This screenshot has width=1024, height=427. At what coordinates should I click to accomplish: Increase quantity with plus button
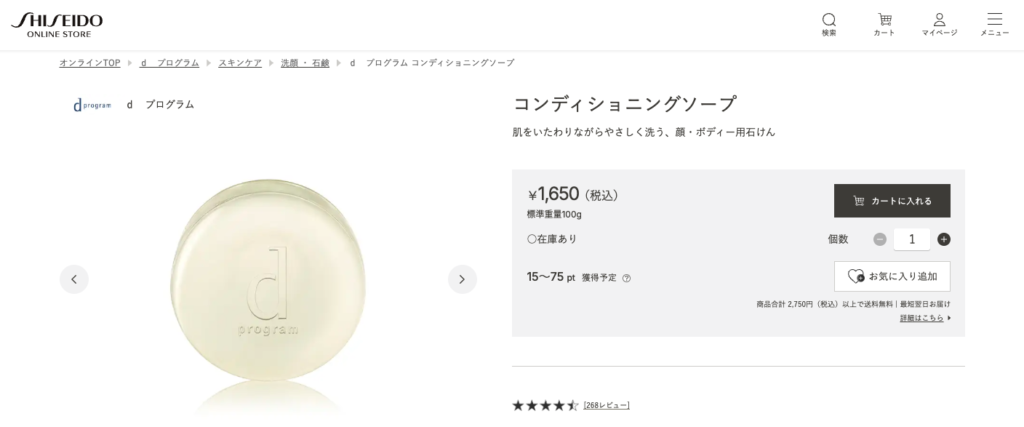click(x=944, y=239)
